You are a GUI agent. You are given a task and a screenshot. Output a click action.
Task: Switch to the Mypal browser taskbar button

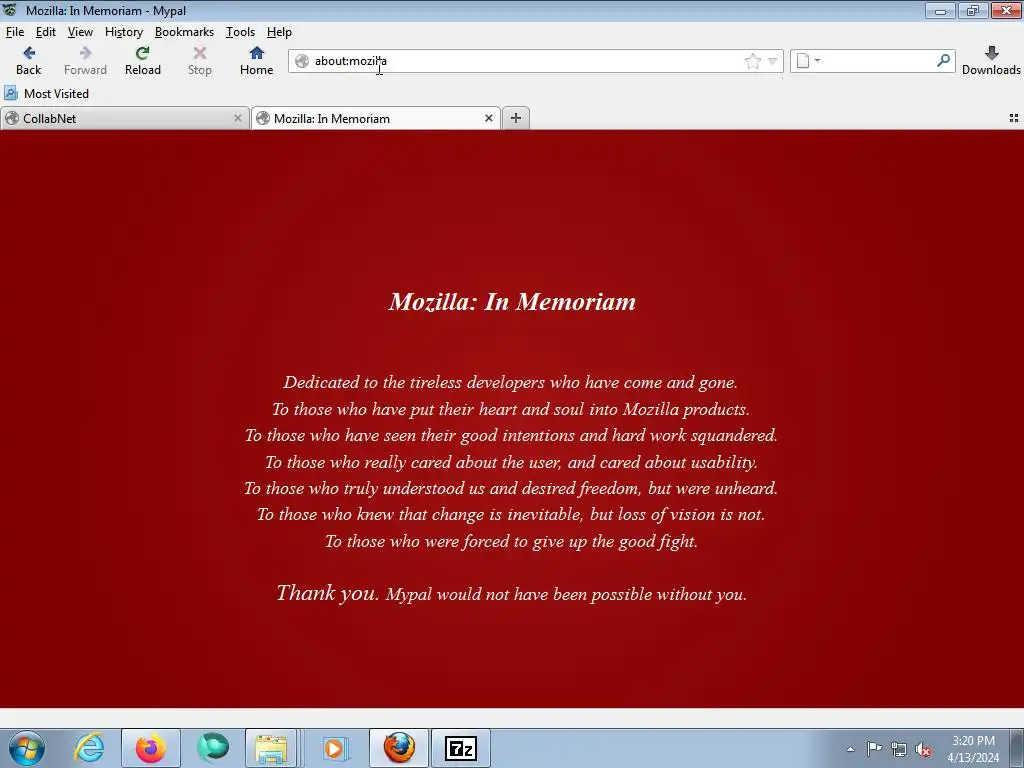[399, 748]
